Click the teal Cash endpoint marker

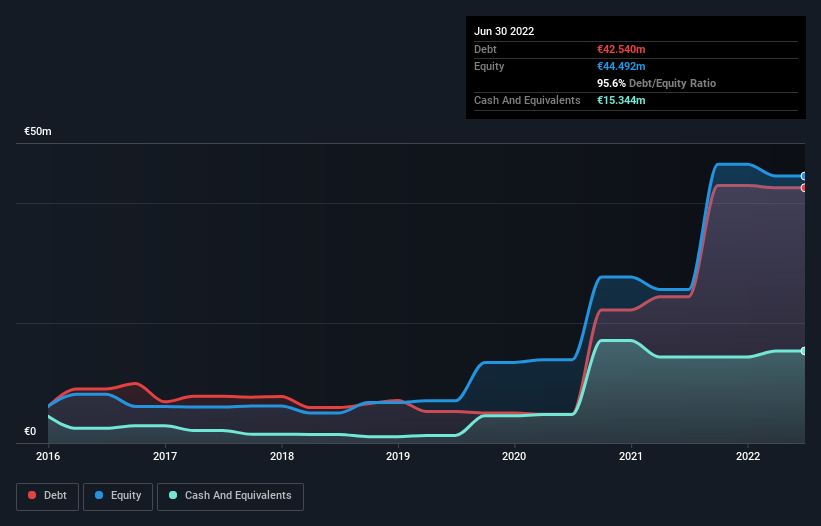point(804,351)
